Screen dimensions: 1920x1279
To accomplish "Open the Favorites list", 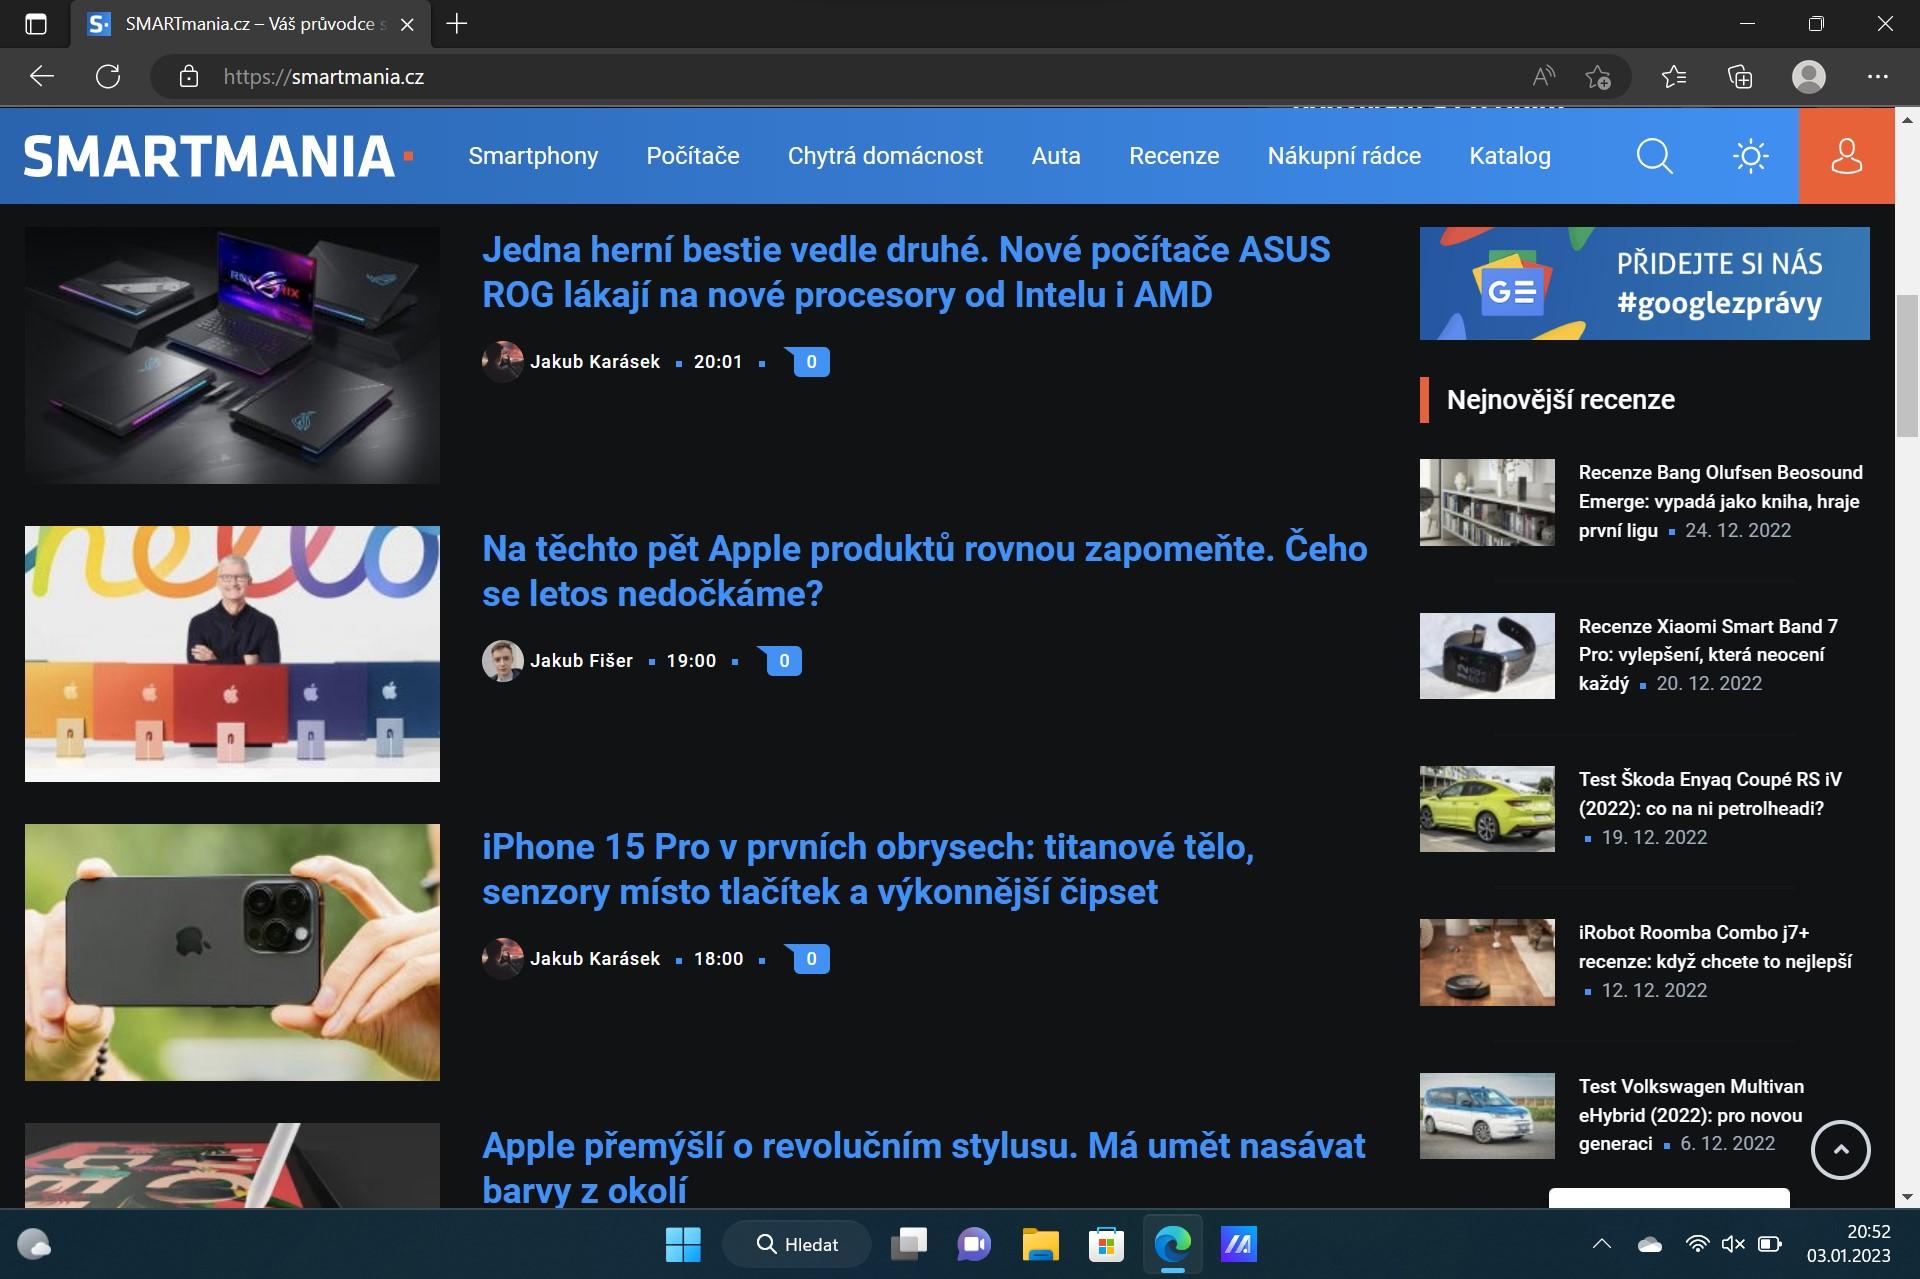I will pyautogui.click(x=1673, y=77).
